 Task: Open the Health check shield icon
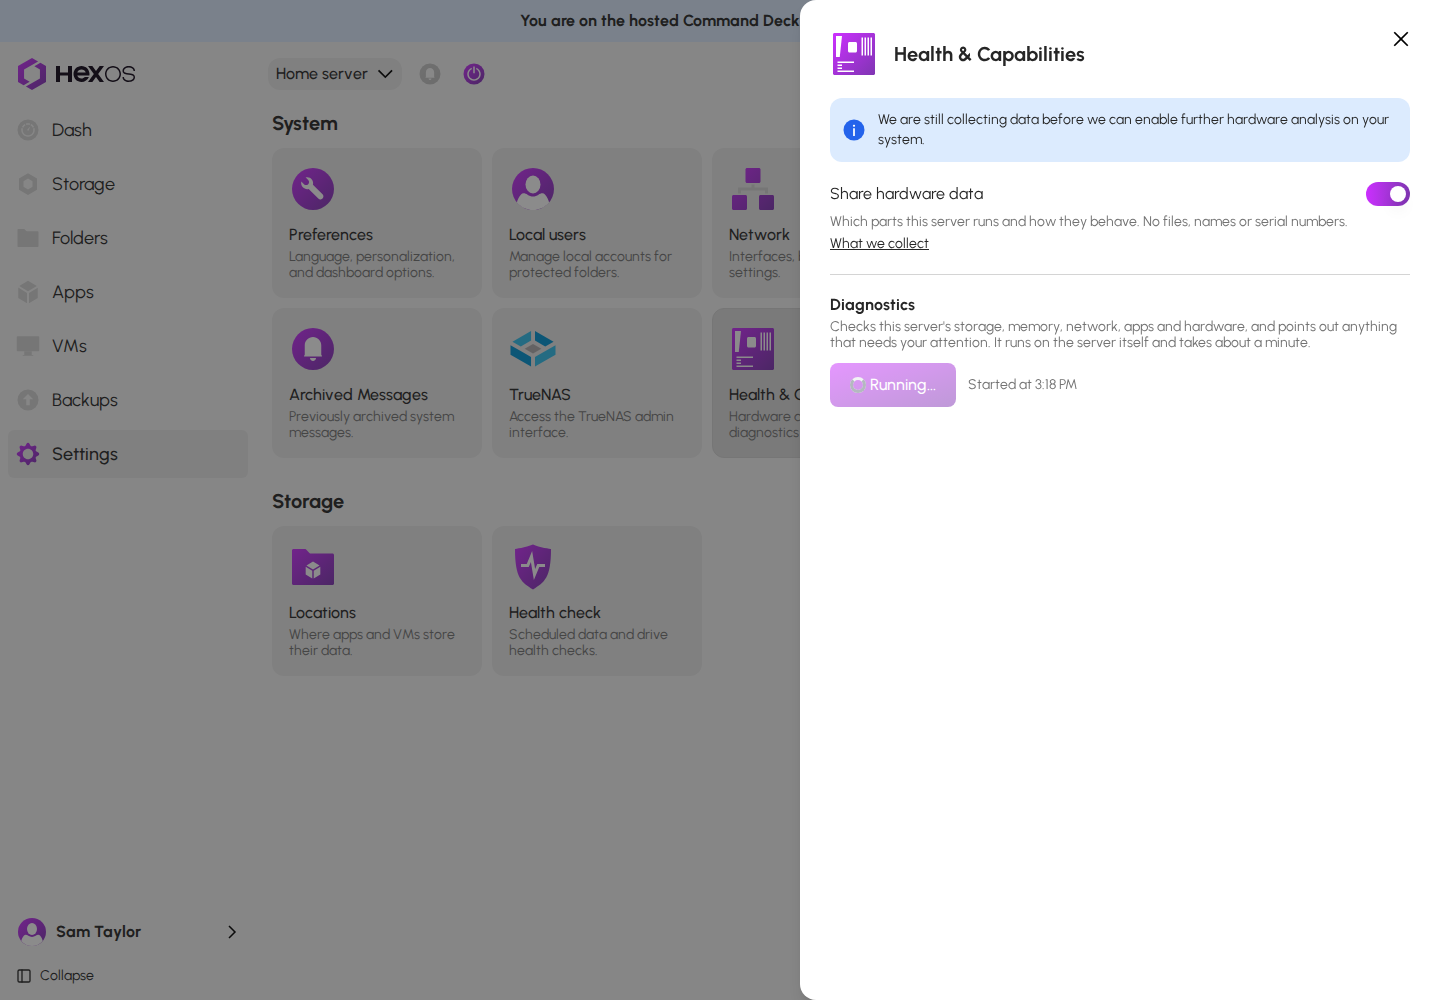pyautogui.click(x=533, y=567)
